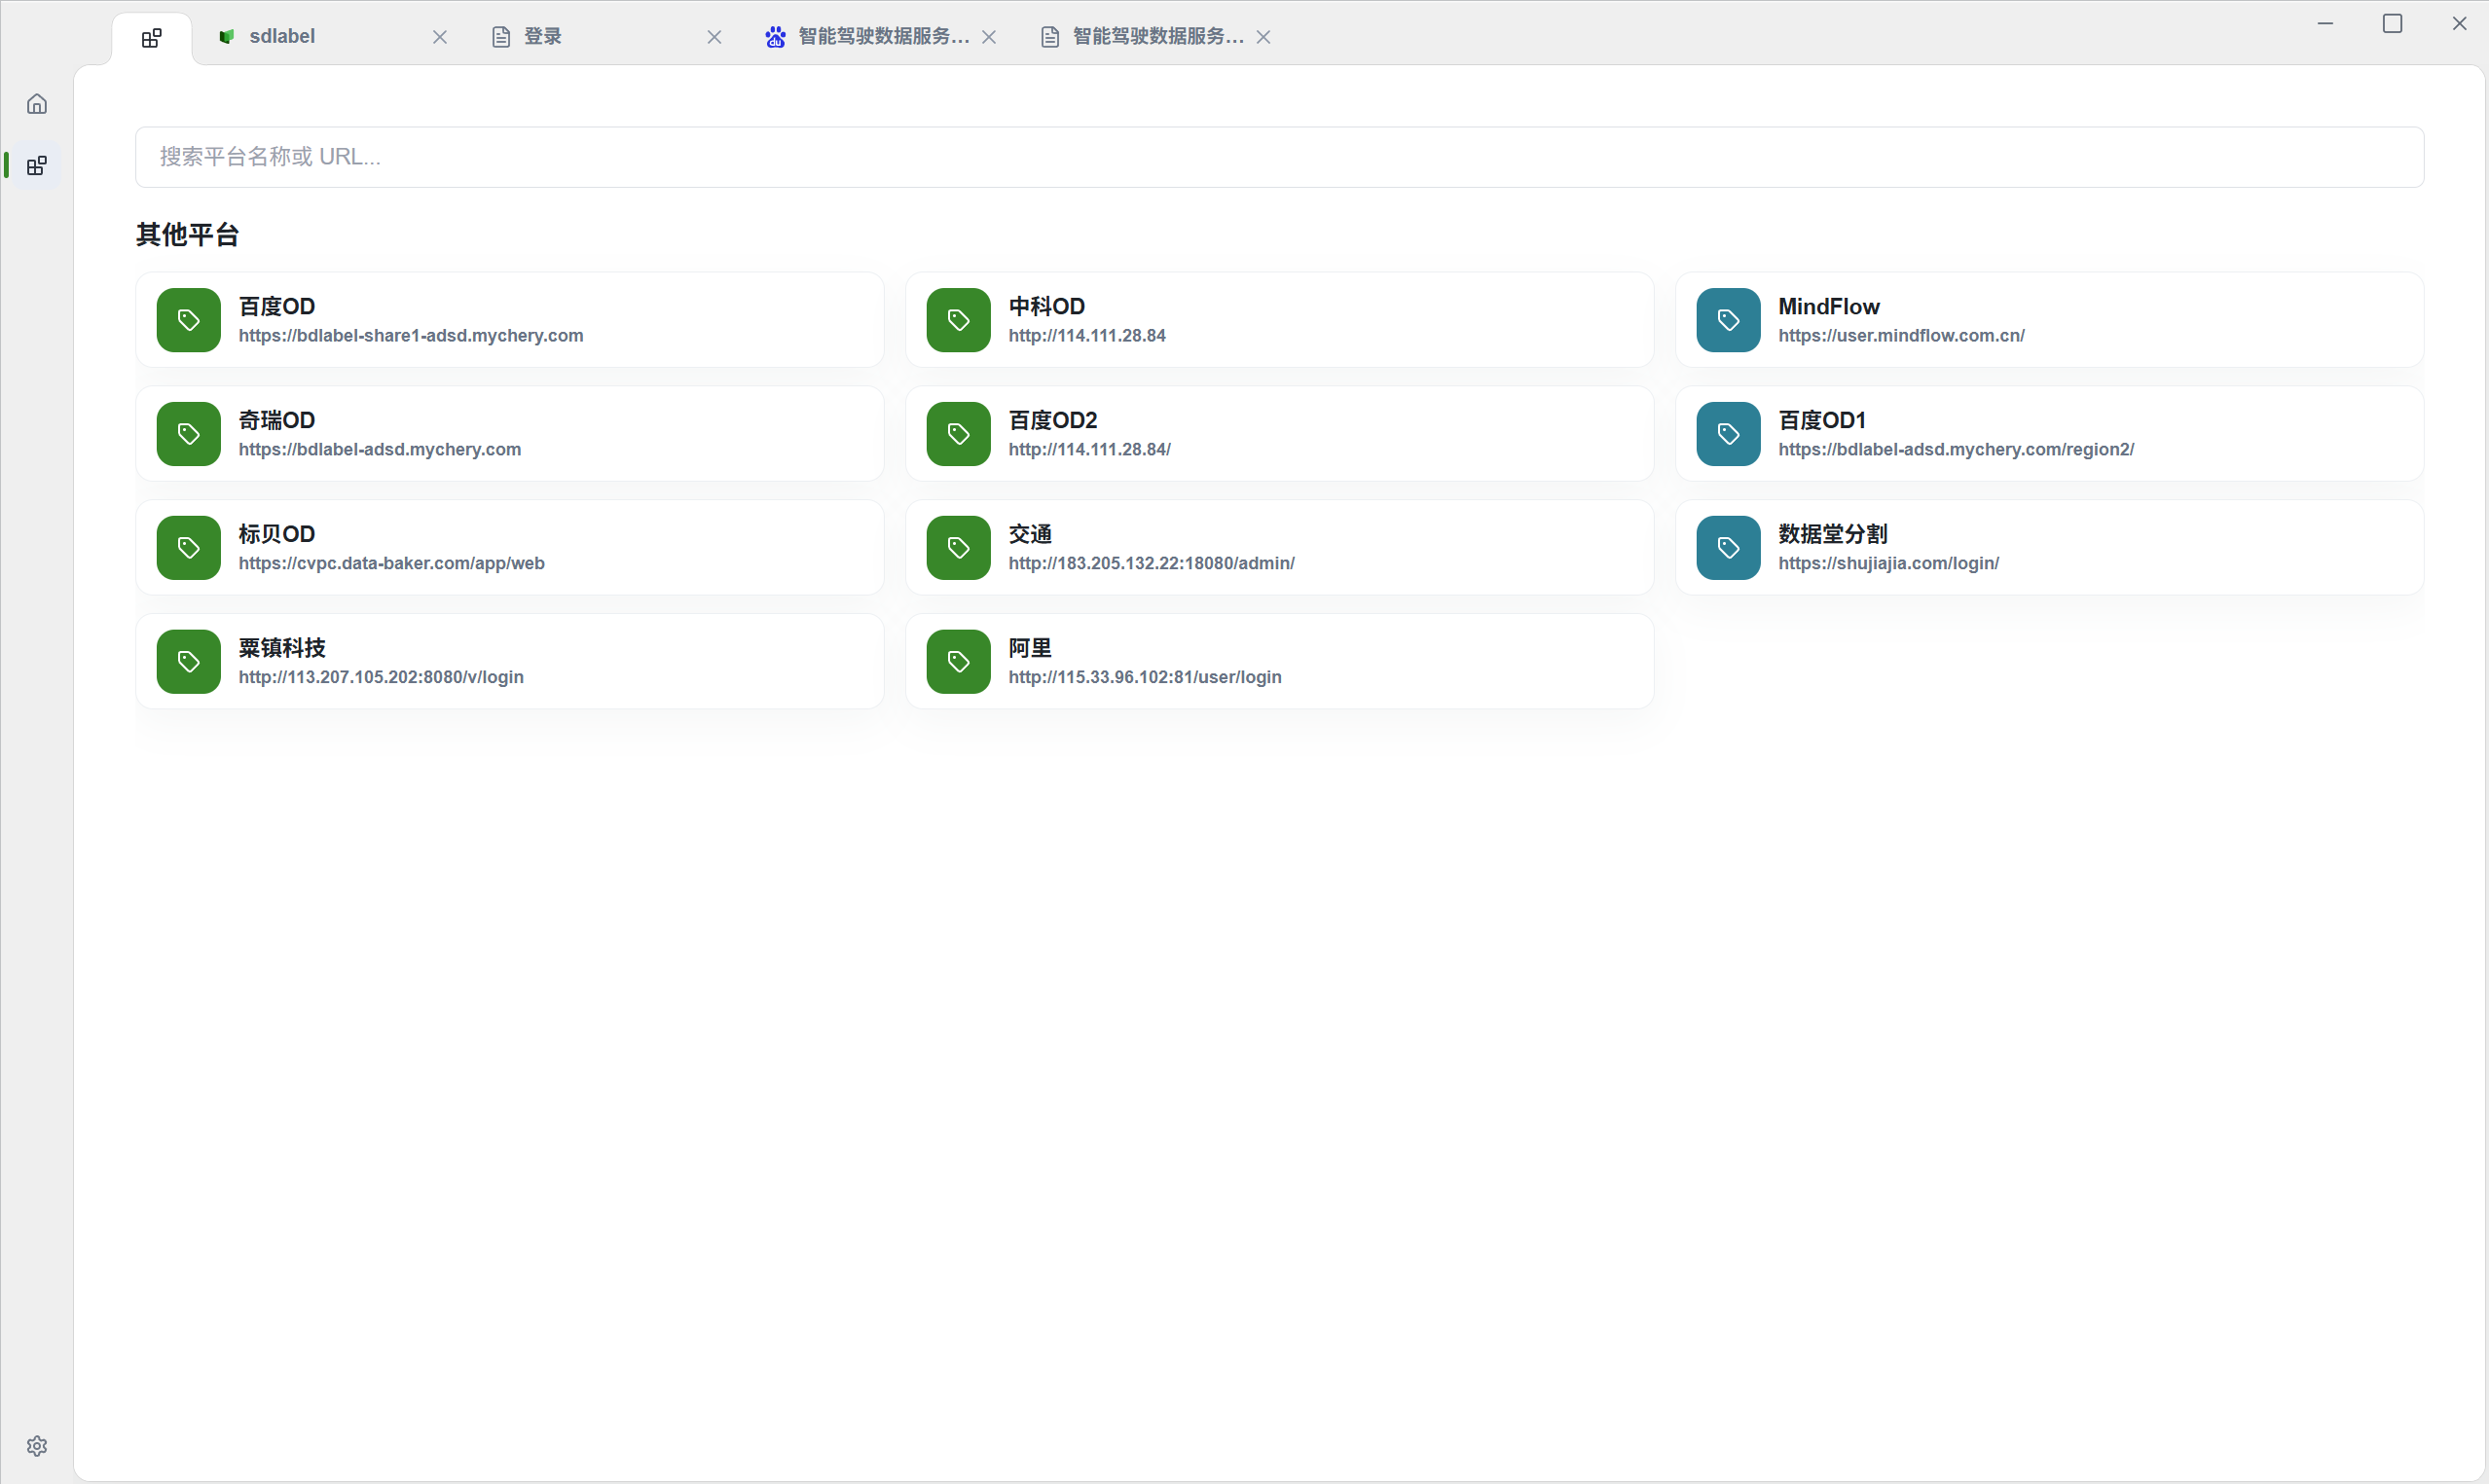Click the tag icon on the 中科OD card
2489x1484 pixels.
tap(958, 320)
